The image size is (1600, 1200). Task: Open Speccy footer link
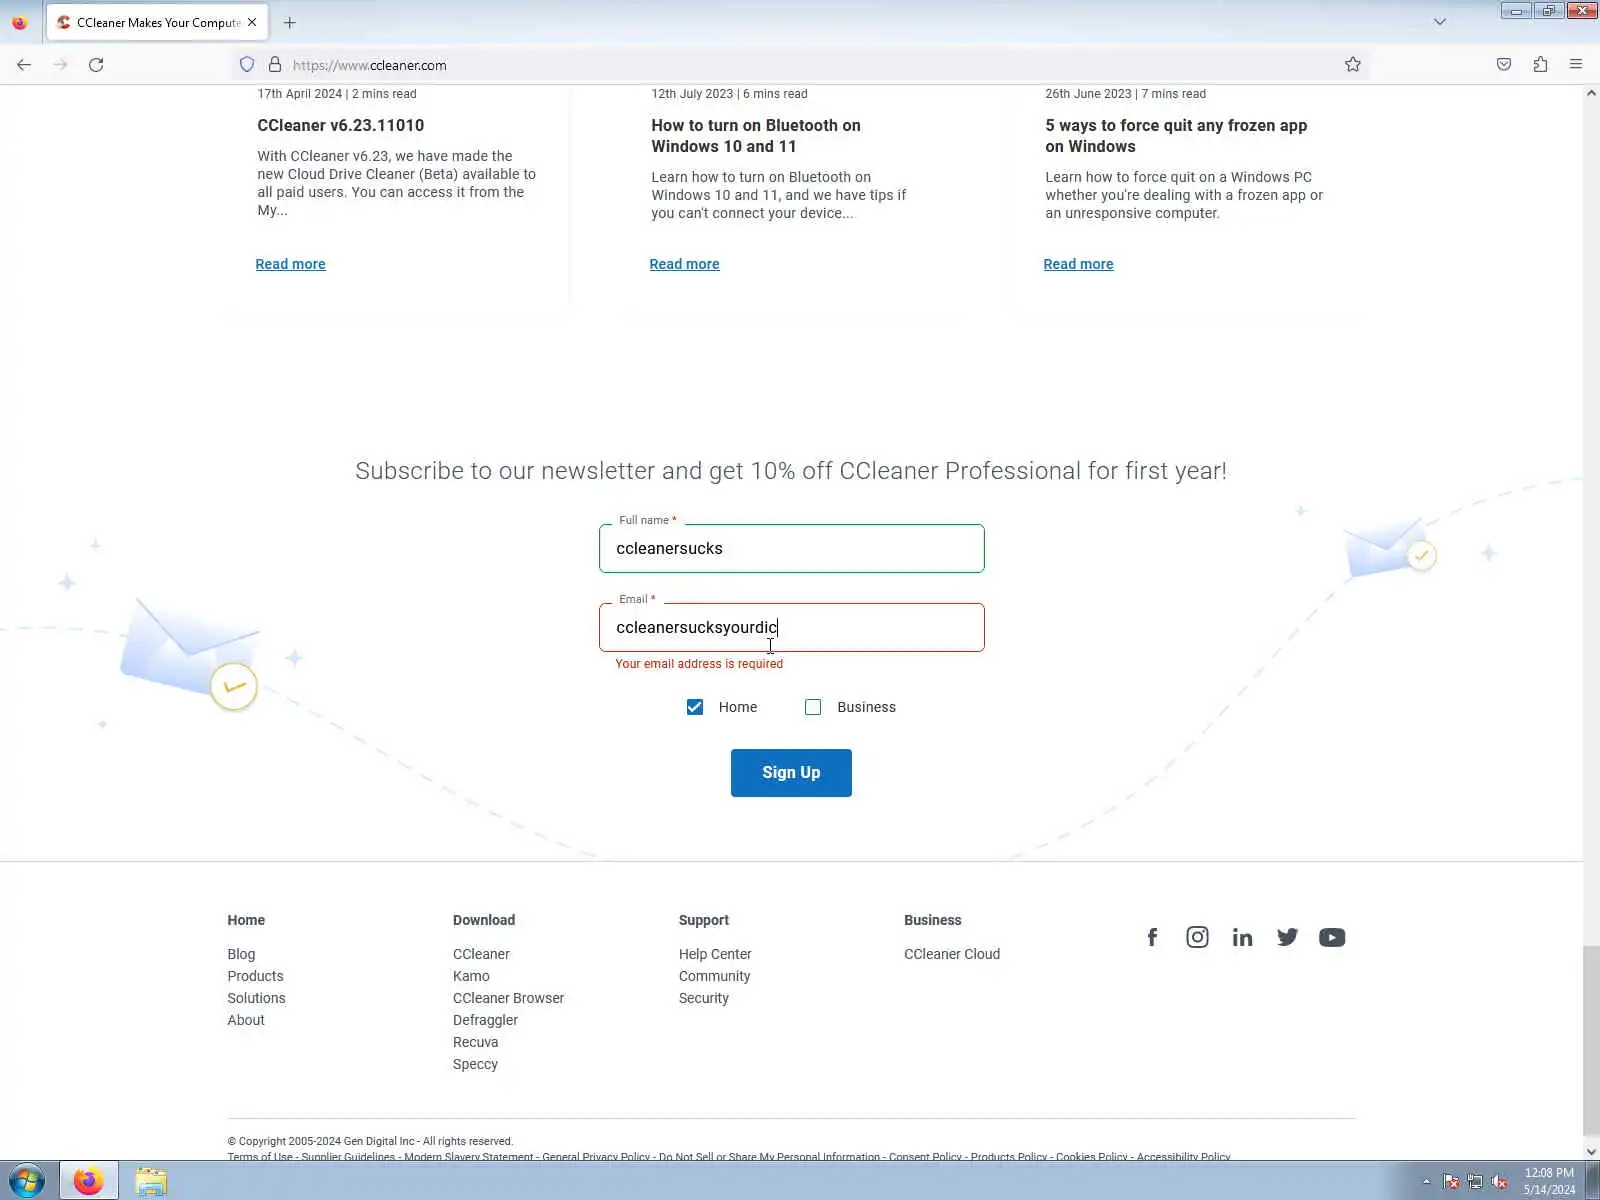click(x=475, y=1064)
